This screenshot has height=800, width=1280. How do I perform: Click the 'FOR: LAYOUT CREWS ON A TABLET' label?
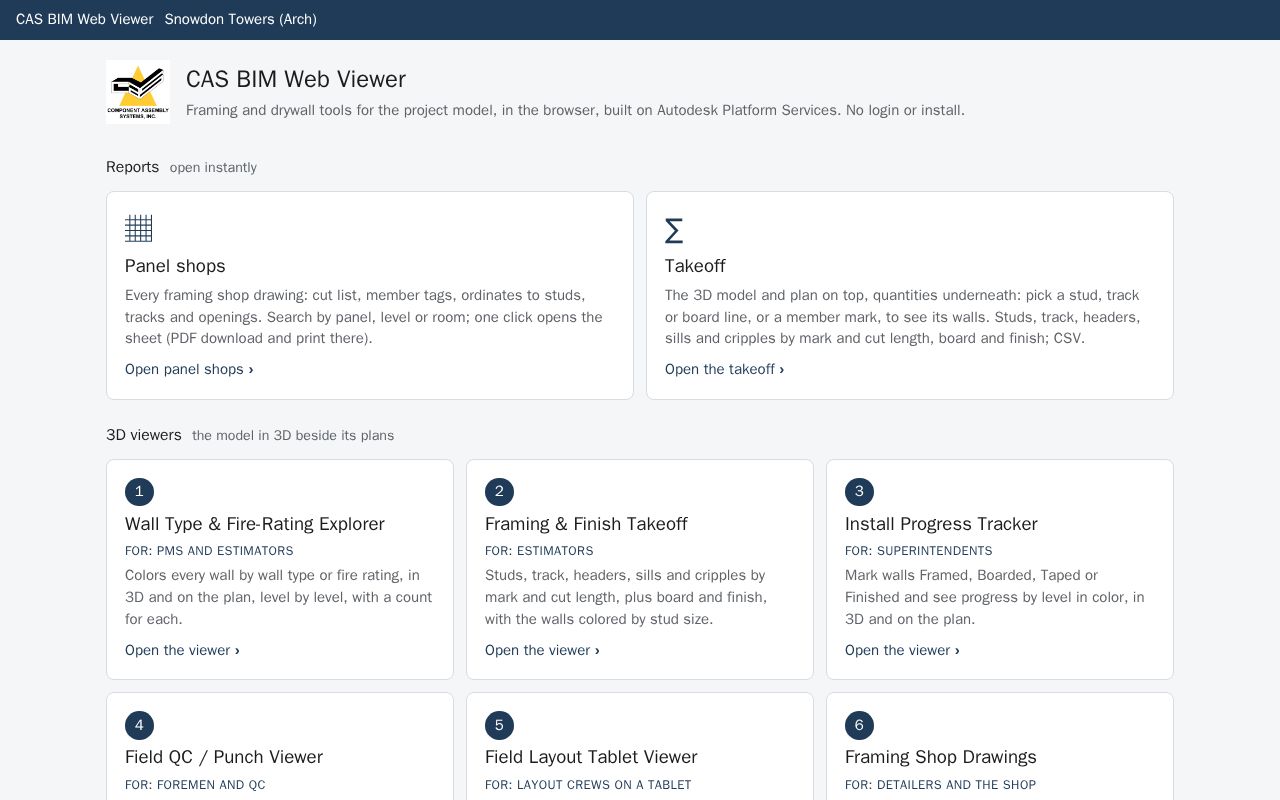click(x=588, y=785)
